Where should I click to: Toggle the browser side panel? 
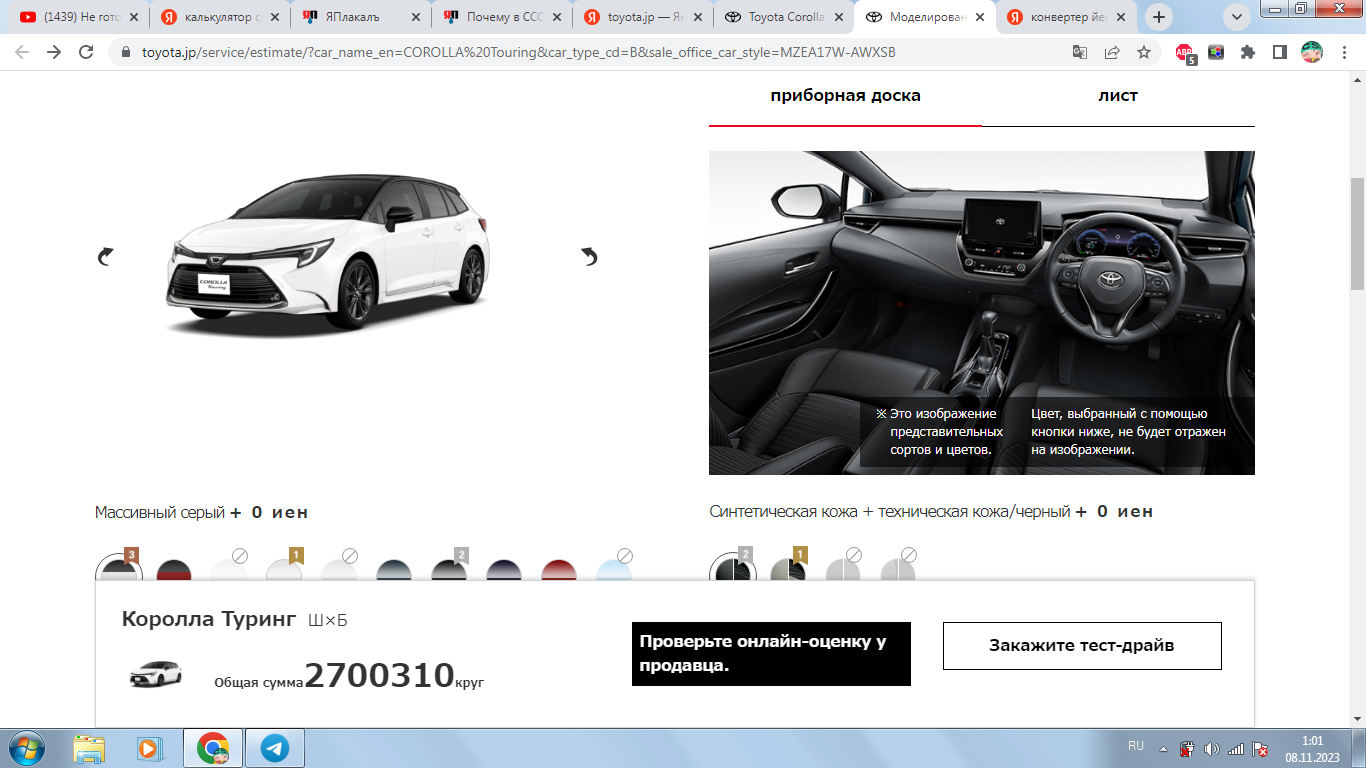point(1279,52)
